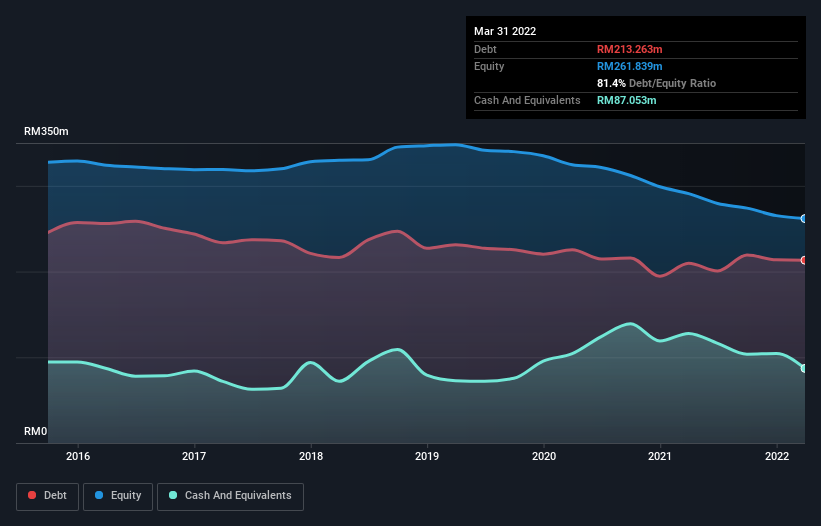This screenshot has height=526, width=821.
Task: Click the 2016 axis label
Action: [x=77, y=456]
